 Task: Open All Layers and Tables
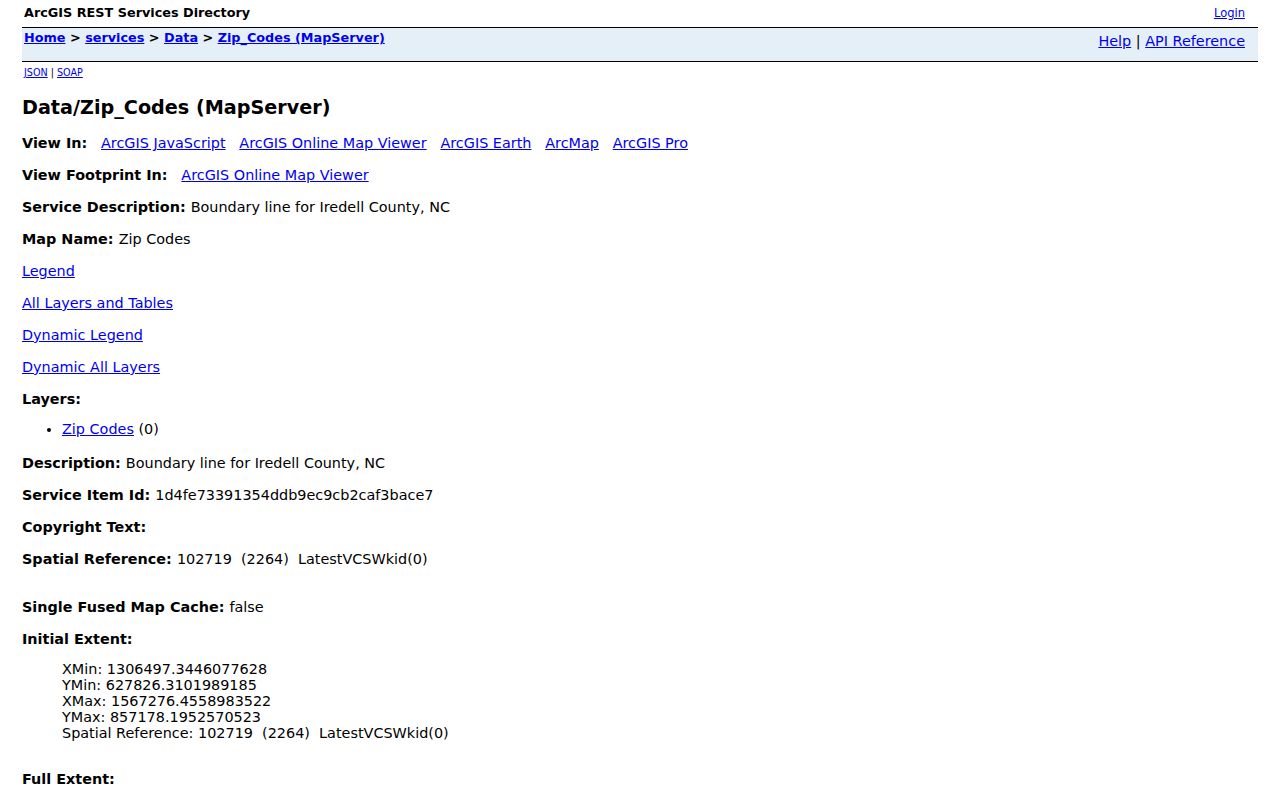point(97,303)
